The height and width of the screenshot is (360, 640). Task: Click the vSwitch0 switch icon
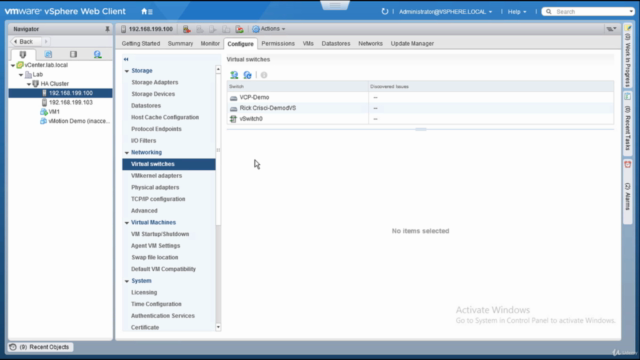tap(233, 119)
